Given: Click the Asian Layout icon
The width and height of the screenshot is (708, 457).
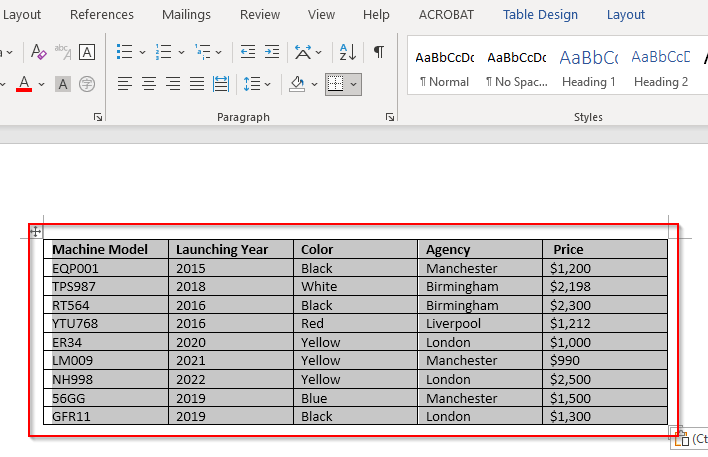Looking at the screenshot, I should [x=303, y=52].
